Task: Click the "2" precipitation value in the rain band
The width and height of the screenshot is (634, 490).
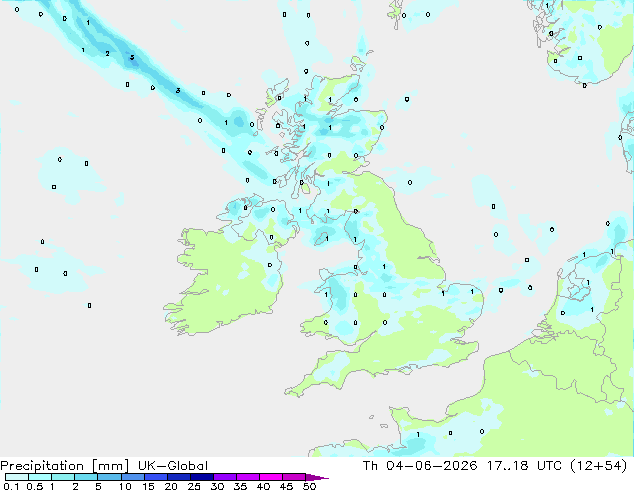Action: click(x=107, y=53)
